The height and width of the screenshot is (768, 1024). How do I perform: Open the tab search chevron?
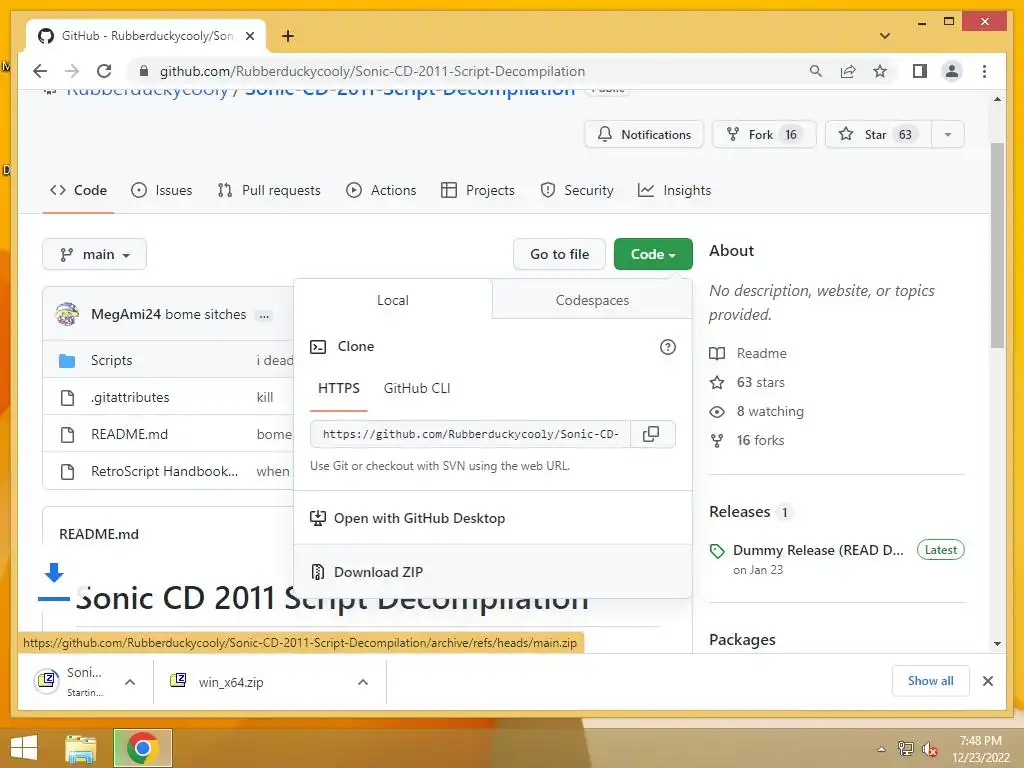click(885, 36)
